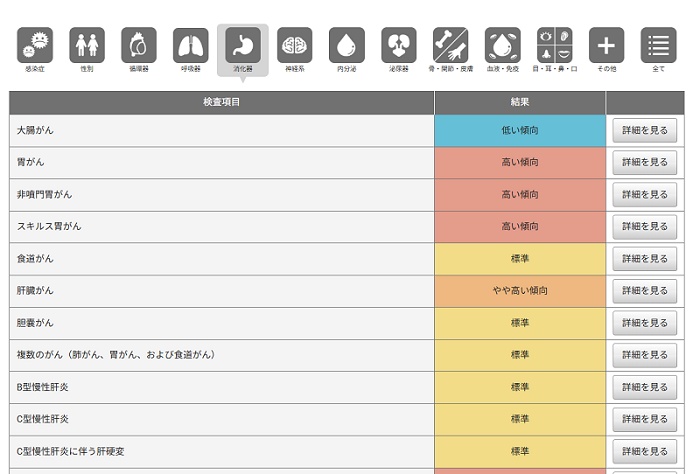Image resolution: width=700 pixels, height=474 pixels.
Task: Show details for 肝臓がん row
Action: coord(645,291)
